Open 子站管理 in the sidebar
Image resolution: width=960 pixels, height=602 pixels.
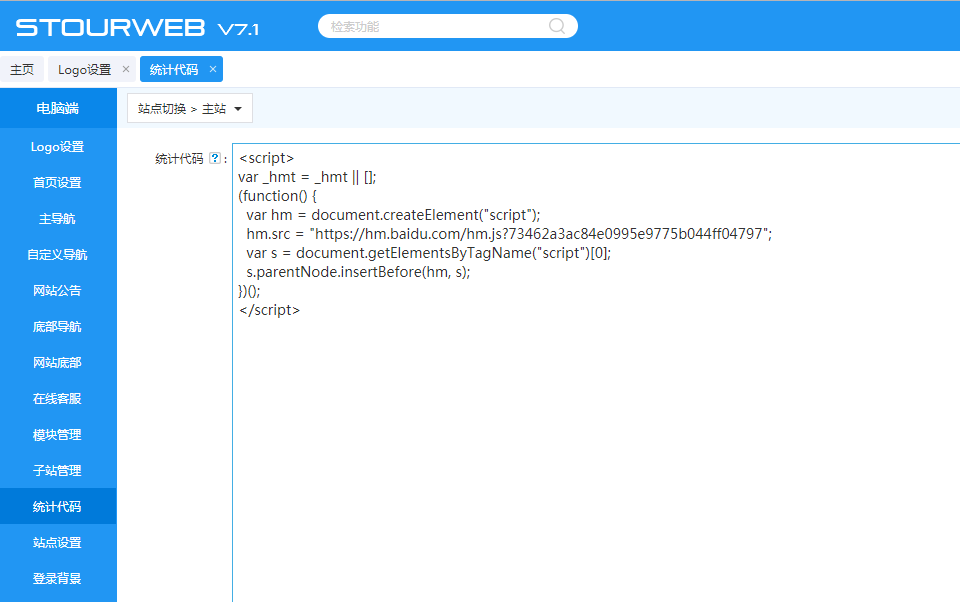pyautogui.click(x=58, y=471)
